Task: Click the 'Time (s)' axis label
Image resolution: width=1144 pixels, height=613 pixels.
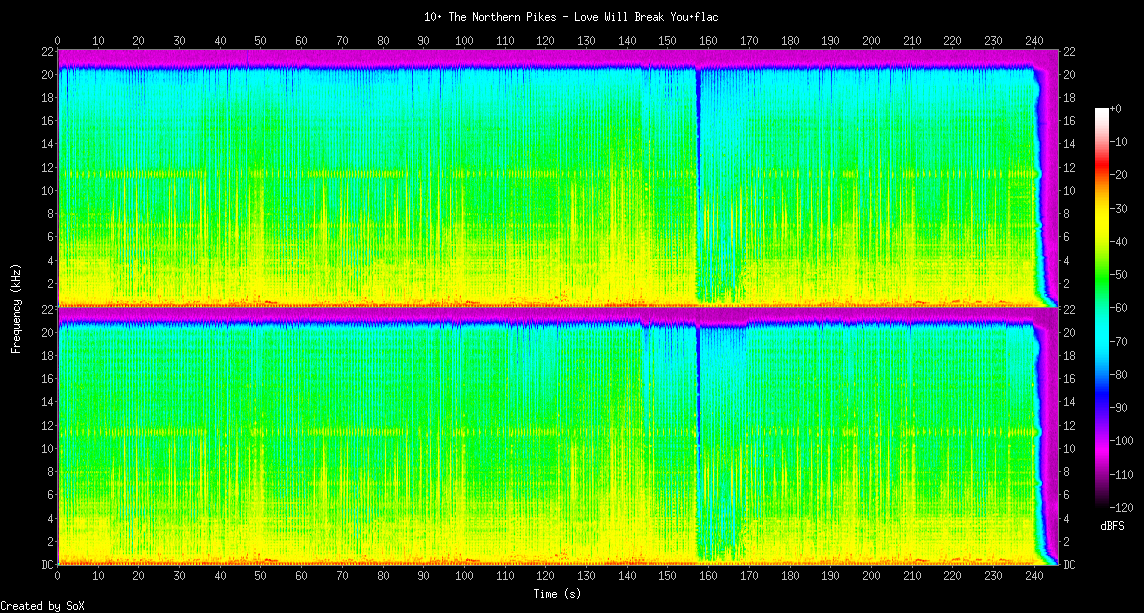Action: pos(557,593)
